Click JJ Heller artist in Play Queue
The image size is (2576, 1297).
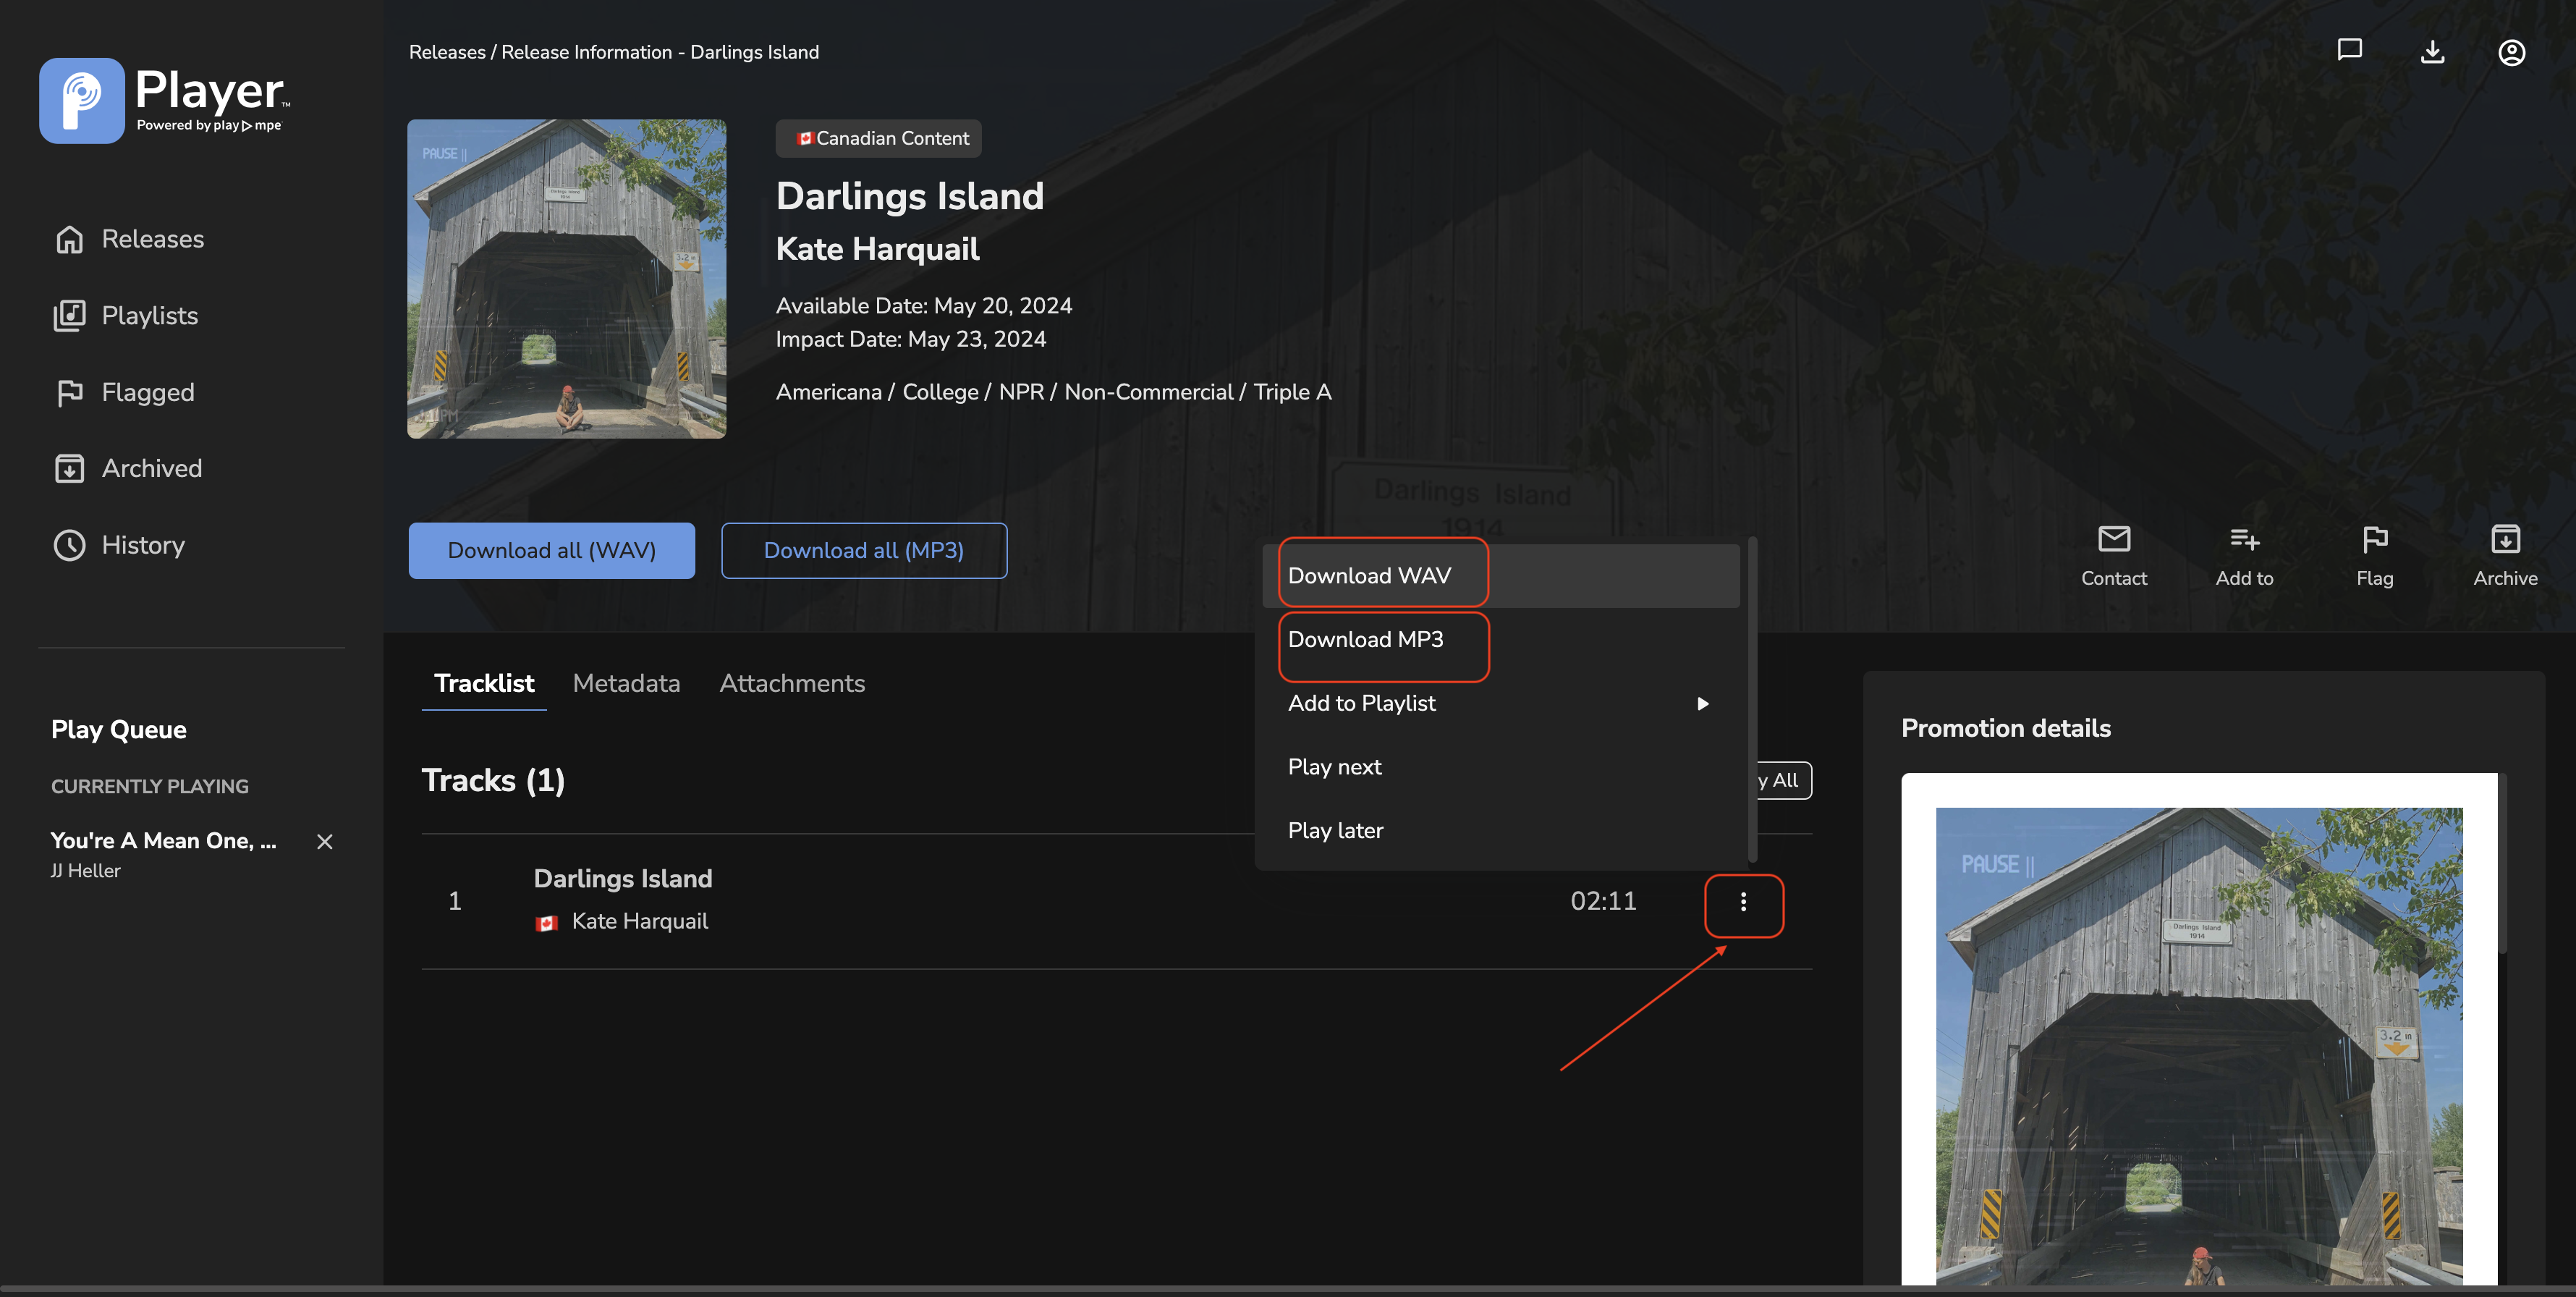(86, 871)
